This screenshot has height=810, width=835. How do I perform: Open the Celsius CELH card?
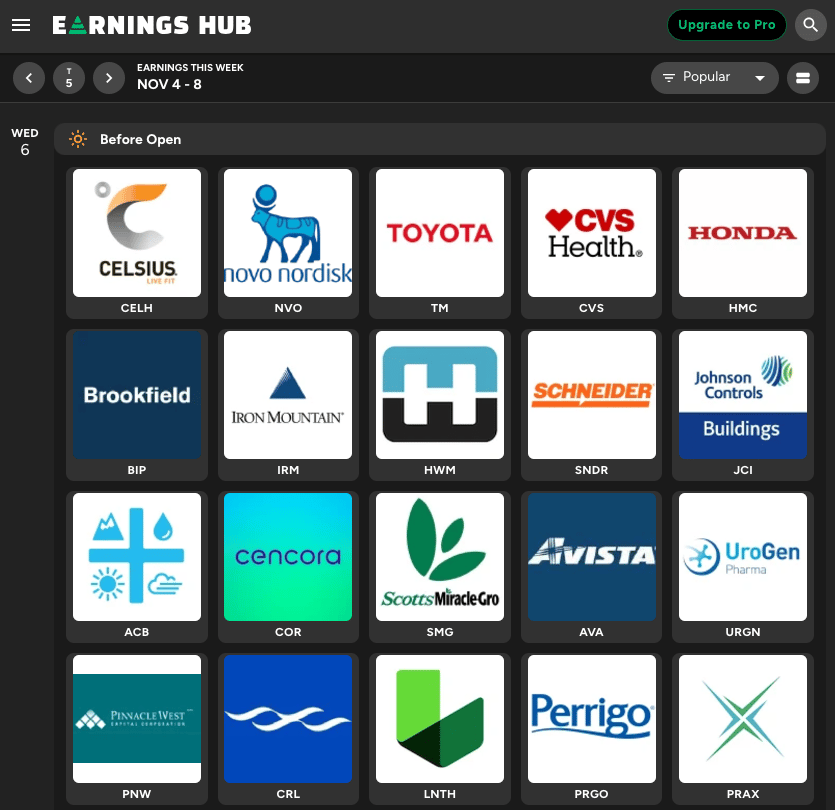click(137, 243)
